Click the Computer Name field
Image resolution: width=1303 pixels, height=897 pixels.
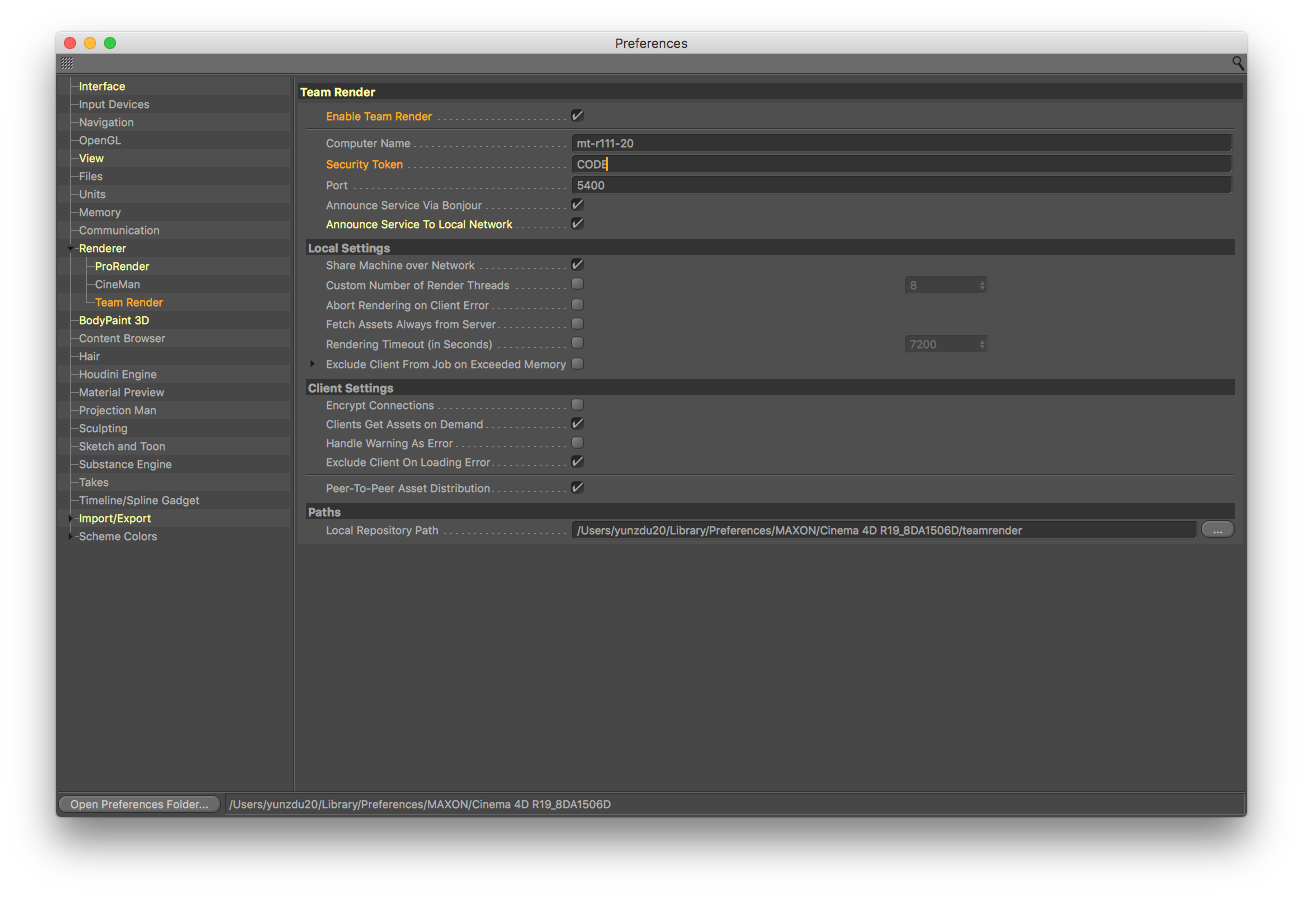pyautogui.click(x=901, y=143)
